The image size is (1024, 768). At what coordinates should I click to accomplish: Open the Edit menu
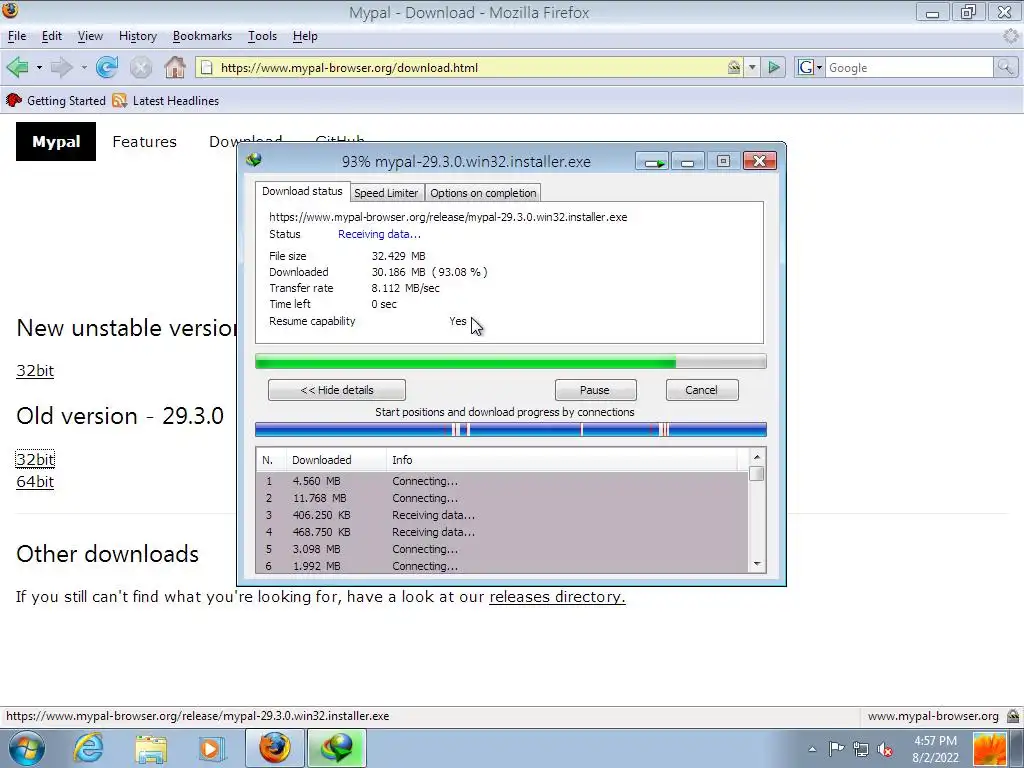click(x=52, y=36)
